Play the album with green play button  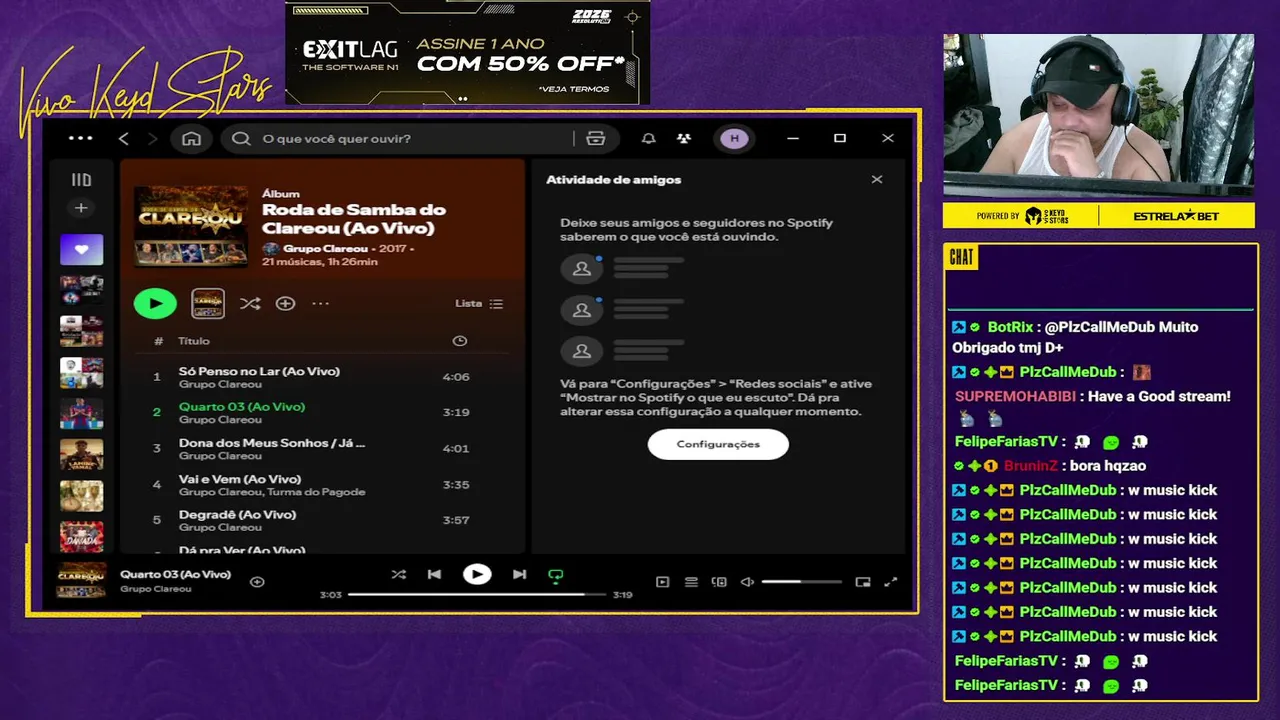(x=155, y=303)
